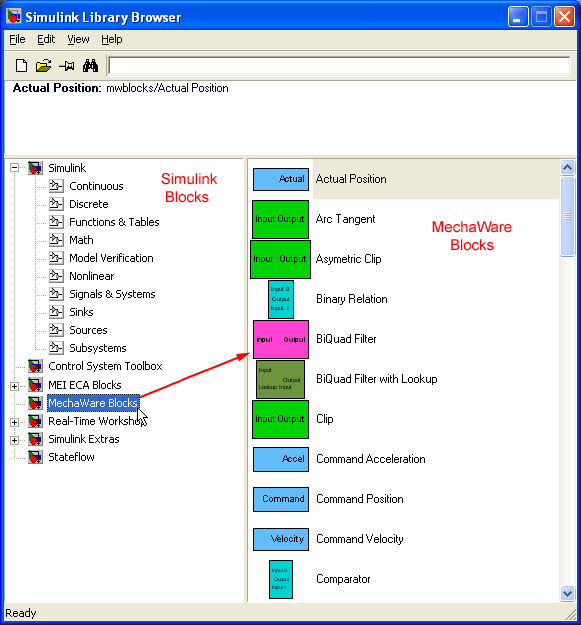Click the Stateflow library icon
581x625 pixels.
[35, 457]
